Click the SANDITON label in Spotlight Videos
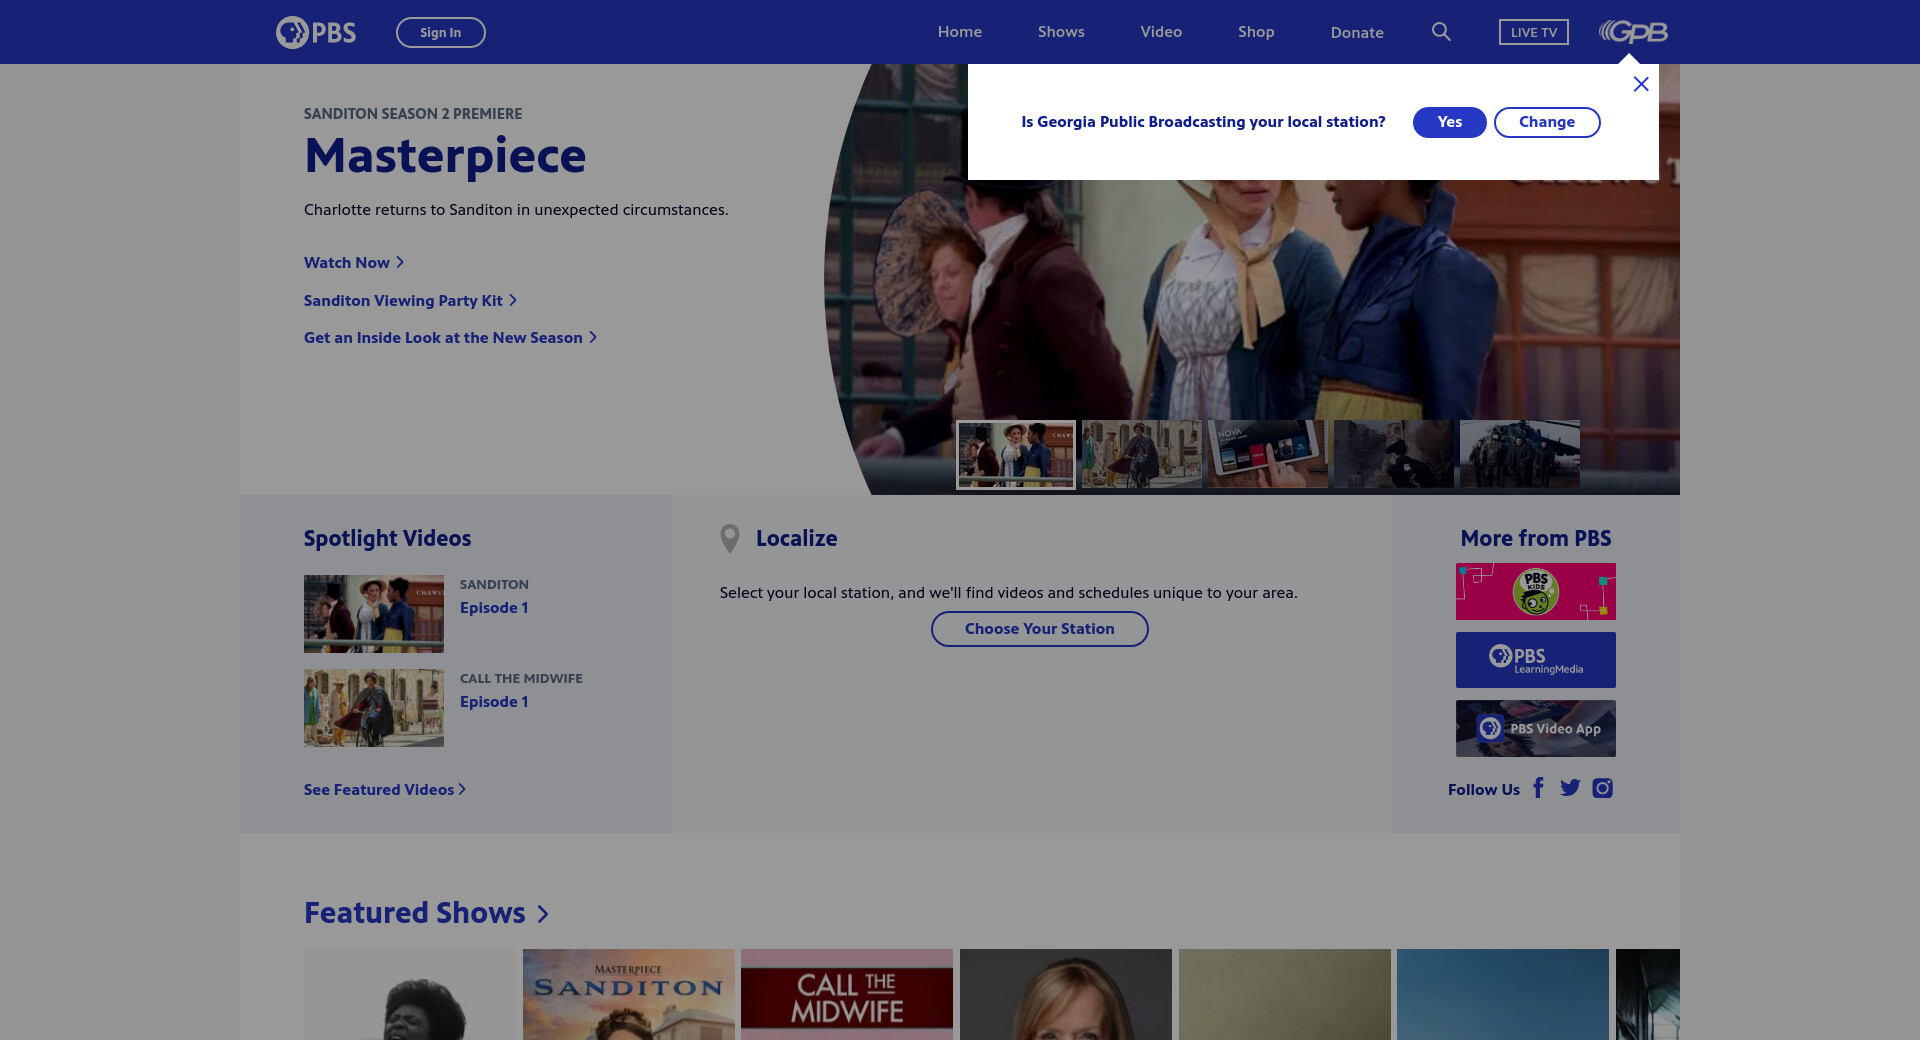This screenshot has height=1040, width=1920. [494, 585]
